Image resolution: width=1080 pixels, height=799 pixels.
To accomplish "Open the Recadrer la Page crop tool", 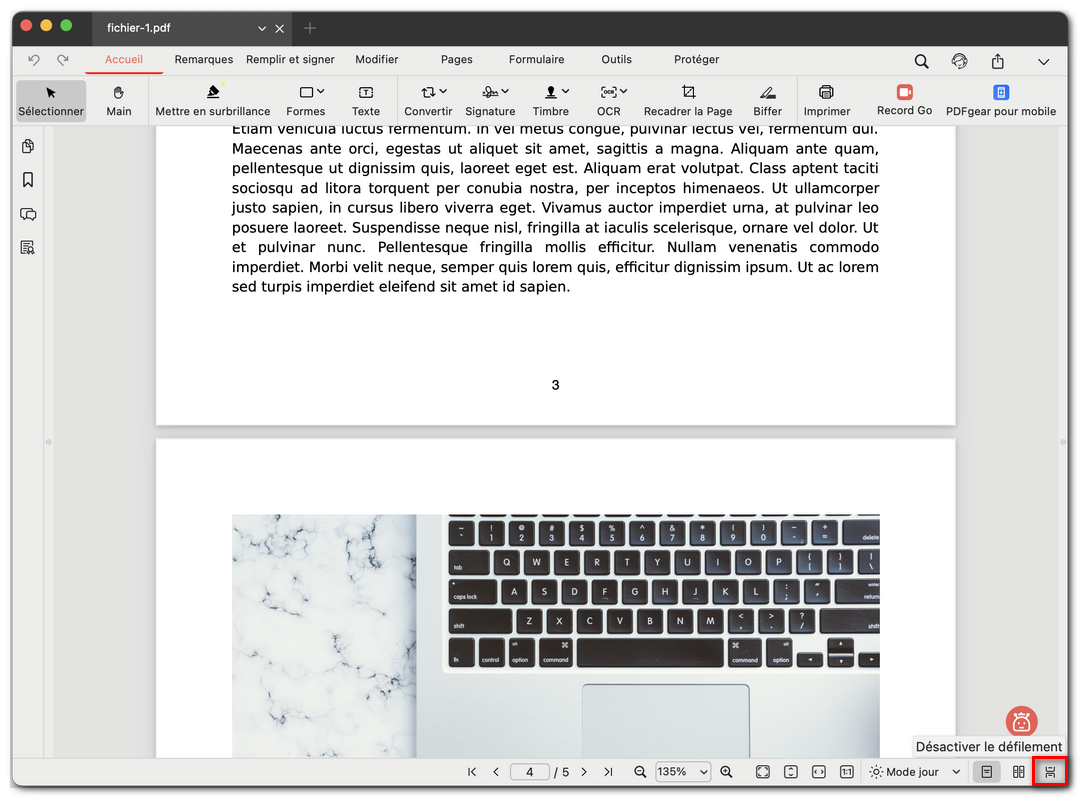I will click(x=688, y=100).
